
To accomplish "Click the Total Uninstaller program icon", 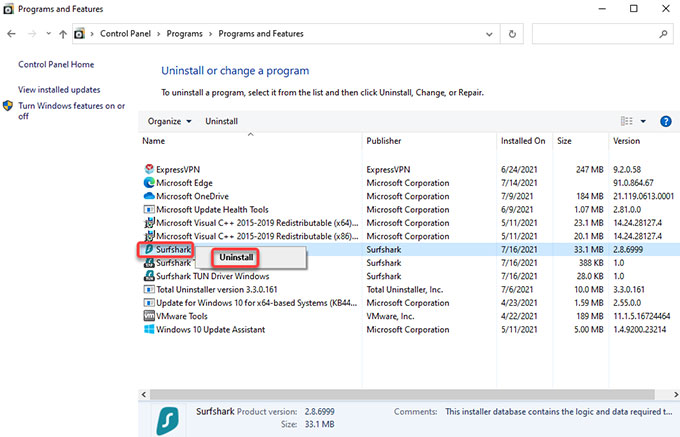I will [149, 289].
